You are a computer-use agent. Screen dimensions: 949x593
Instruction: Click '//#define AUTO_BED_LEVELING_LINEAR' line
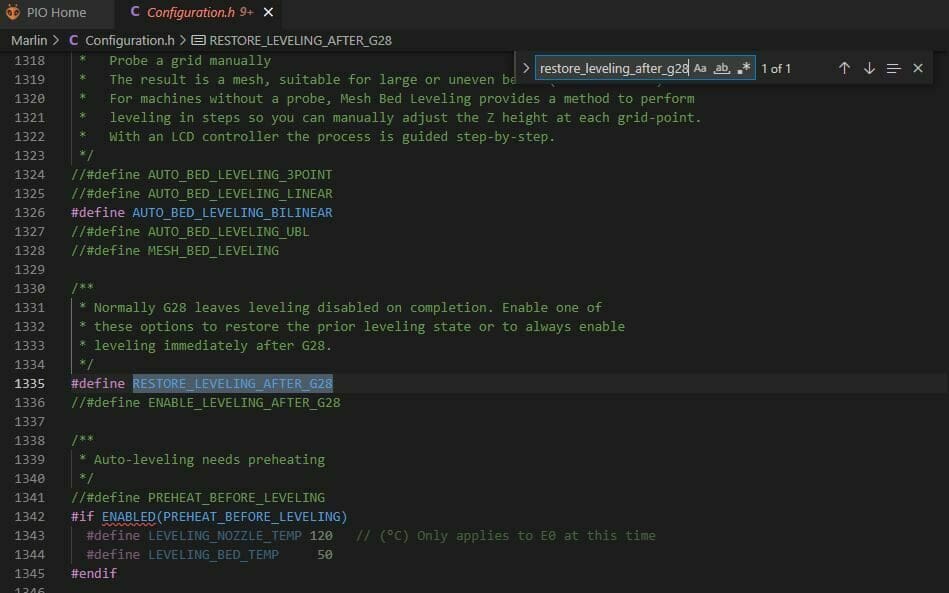coord(202,194)
